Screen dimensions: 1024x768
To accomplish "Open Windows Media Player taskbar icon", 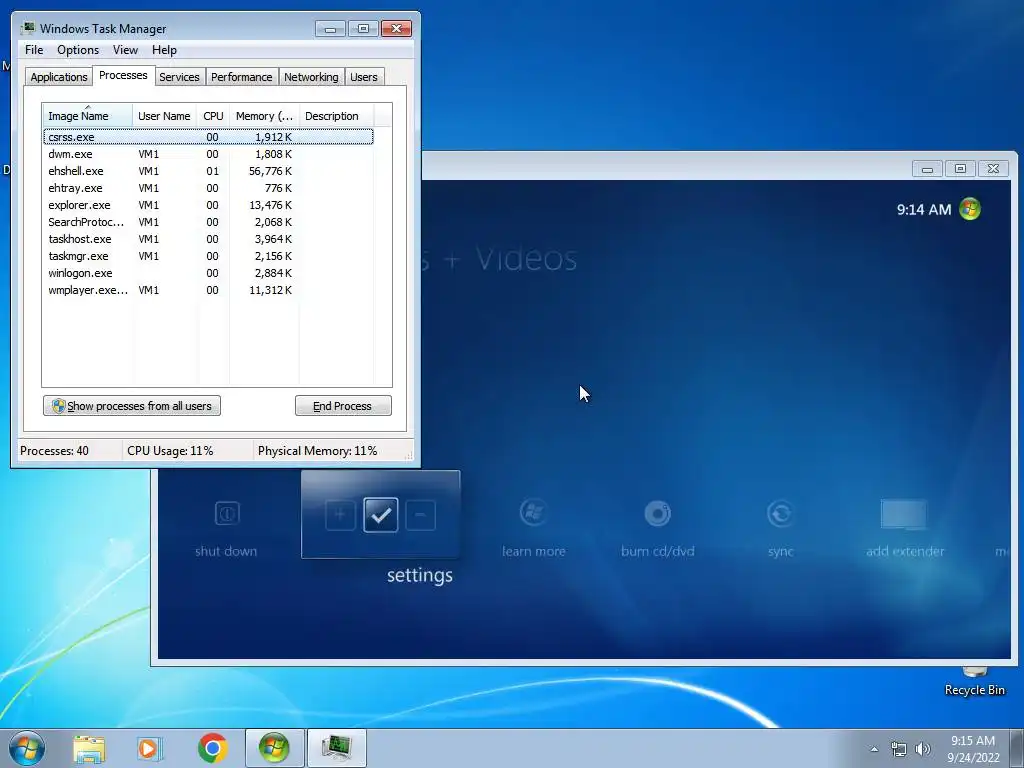I will [x=150, y=748].
